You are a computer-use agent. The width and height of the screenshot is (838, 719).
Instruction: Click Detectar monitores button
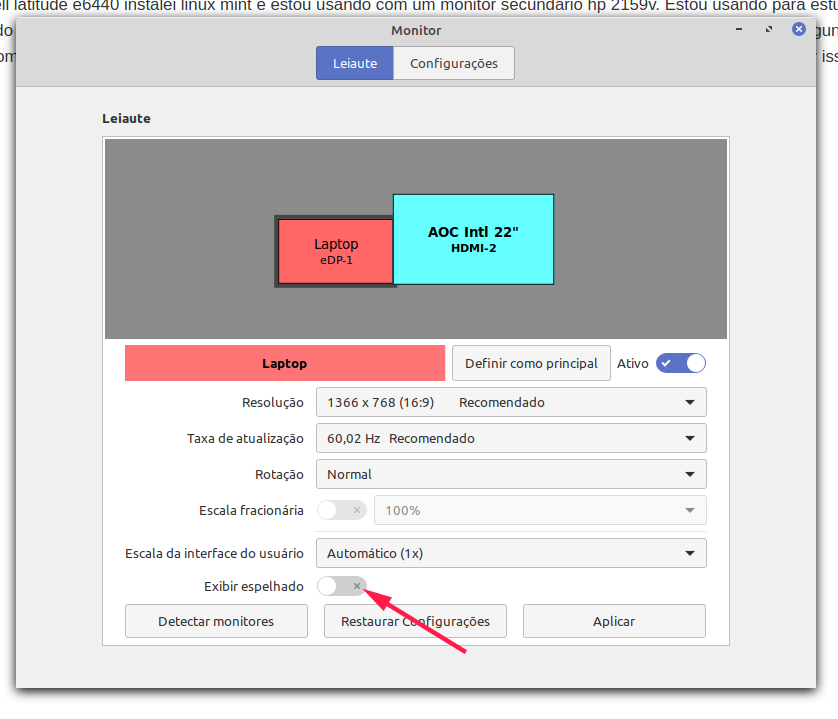[x=216, y=621]
